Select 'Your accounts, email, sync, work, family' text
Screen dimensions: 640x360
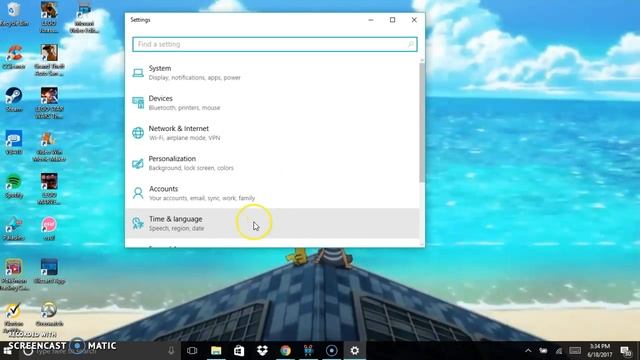(202, 198)
